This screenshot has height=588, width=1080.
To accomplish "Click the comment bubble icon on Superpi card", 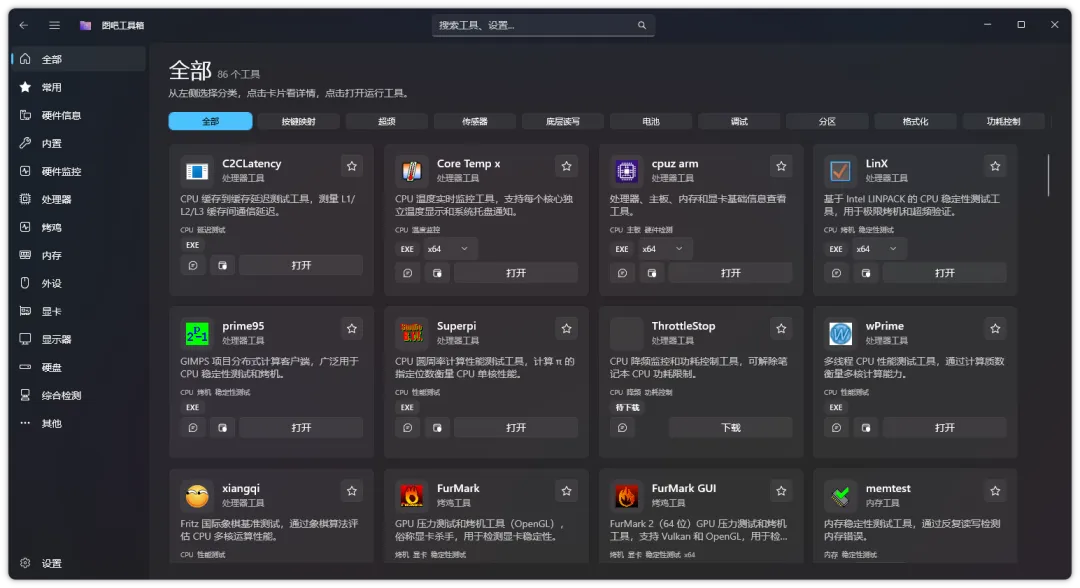I will click(x=408, y=428).
